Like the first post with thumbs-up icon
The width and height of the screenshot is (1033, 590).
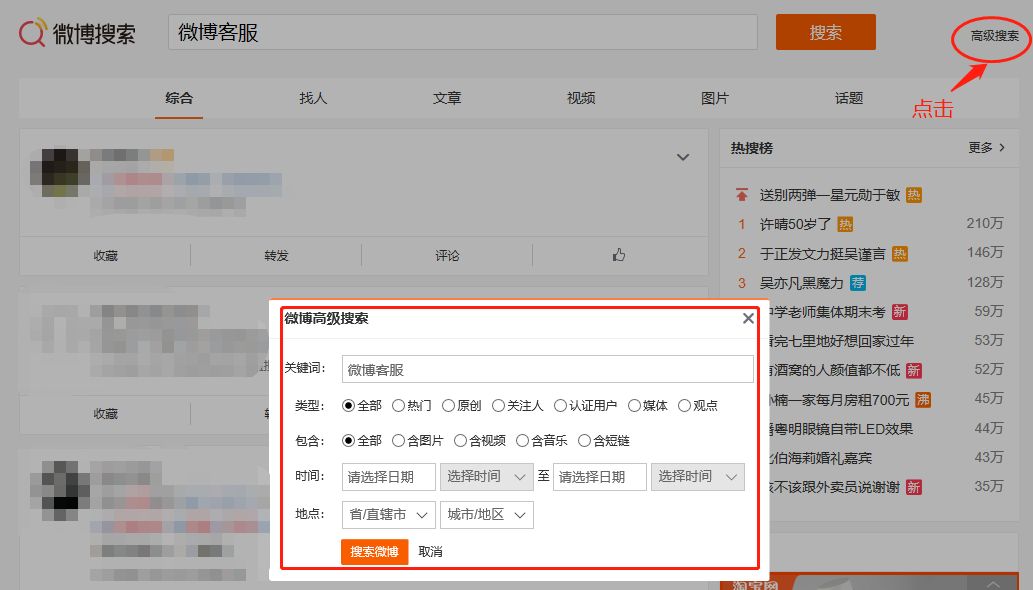619,255
